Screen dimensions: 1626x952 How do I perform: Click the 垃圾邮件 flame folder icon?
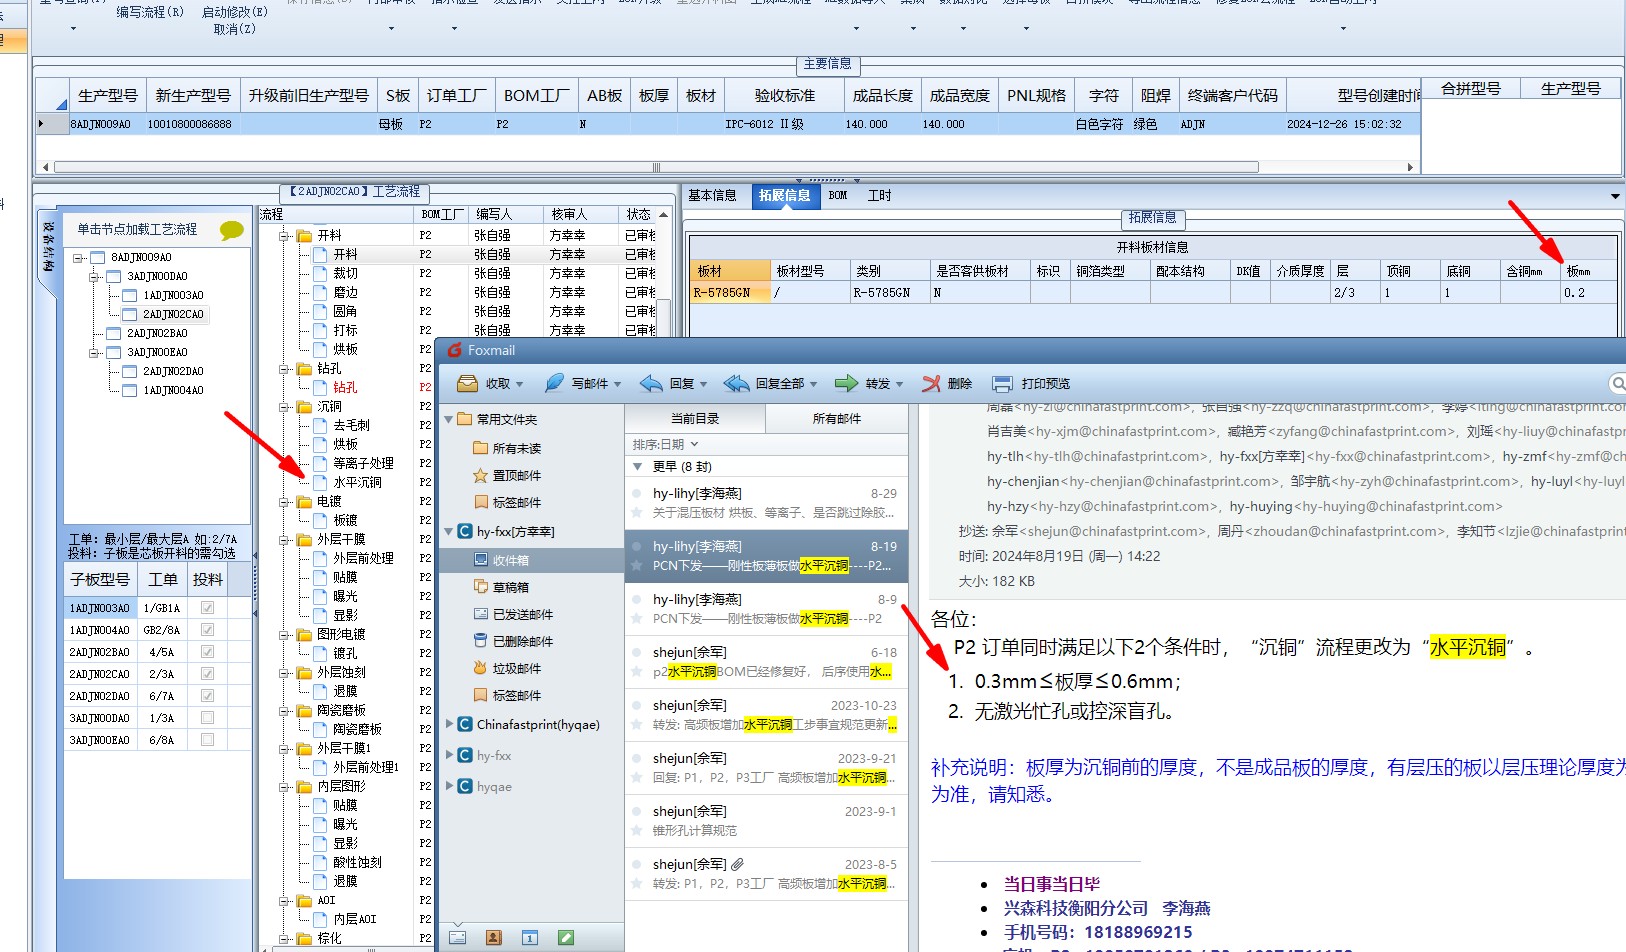click(x=480, y=668)
